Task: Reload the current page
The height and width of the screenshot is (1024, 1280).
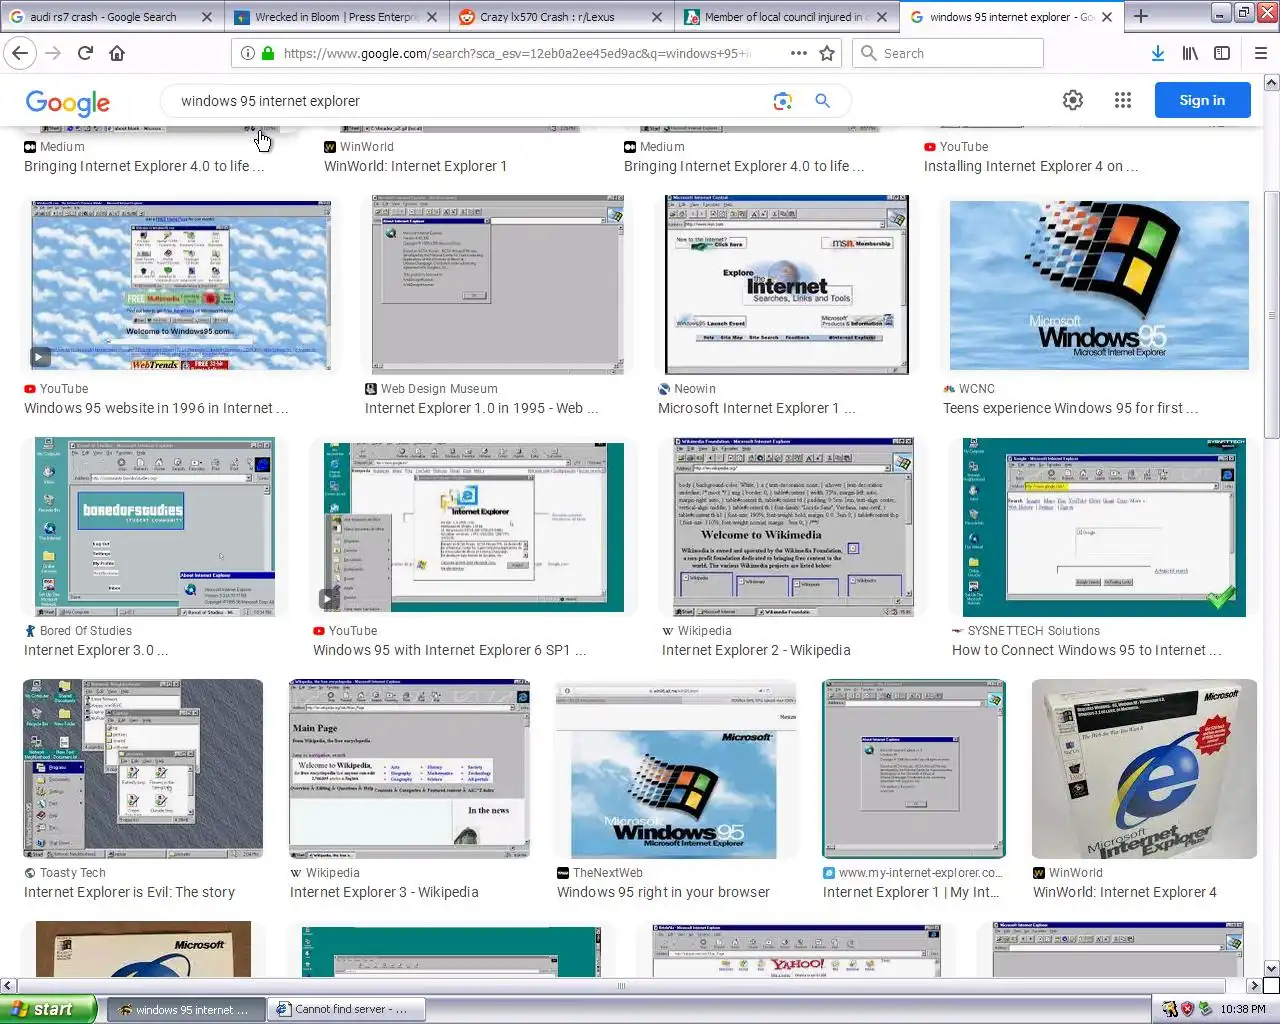Action: click(85, 53)
